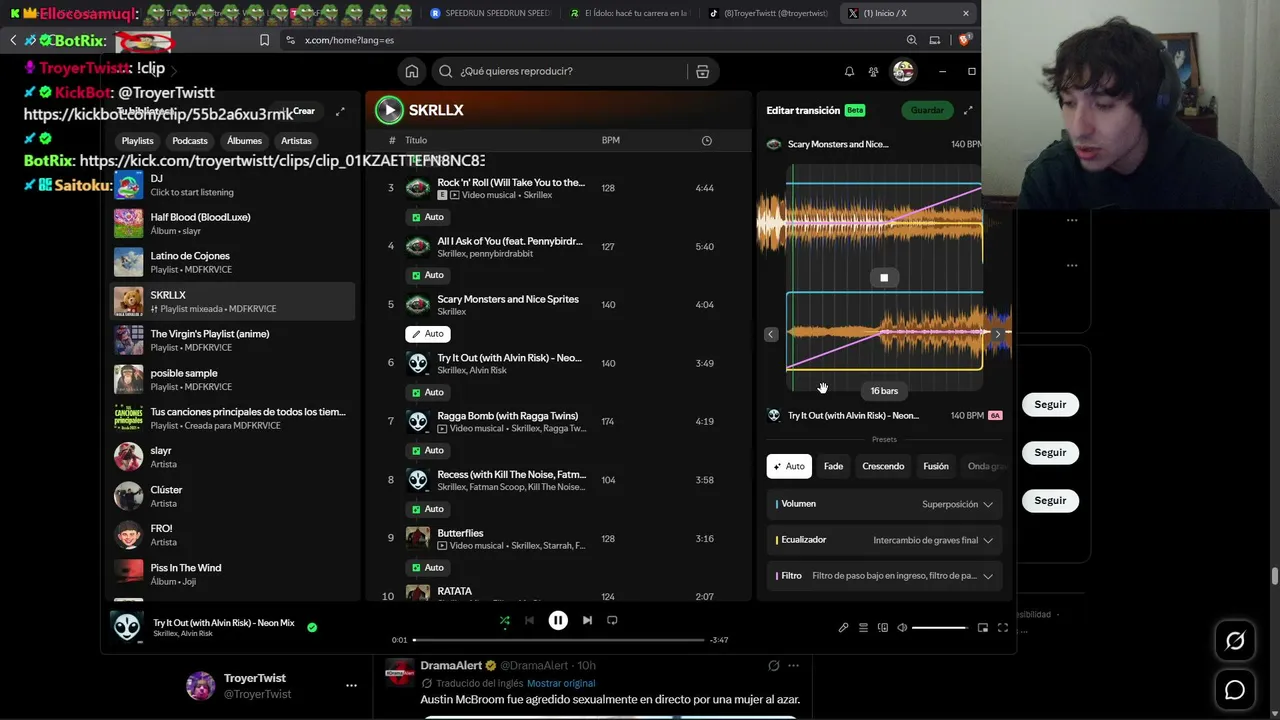Toggle the Auto transition under Rock 'n' Roll

tap(428, 217)
